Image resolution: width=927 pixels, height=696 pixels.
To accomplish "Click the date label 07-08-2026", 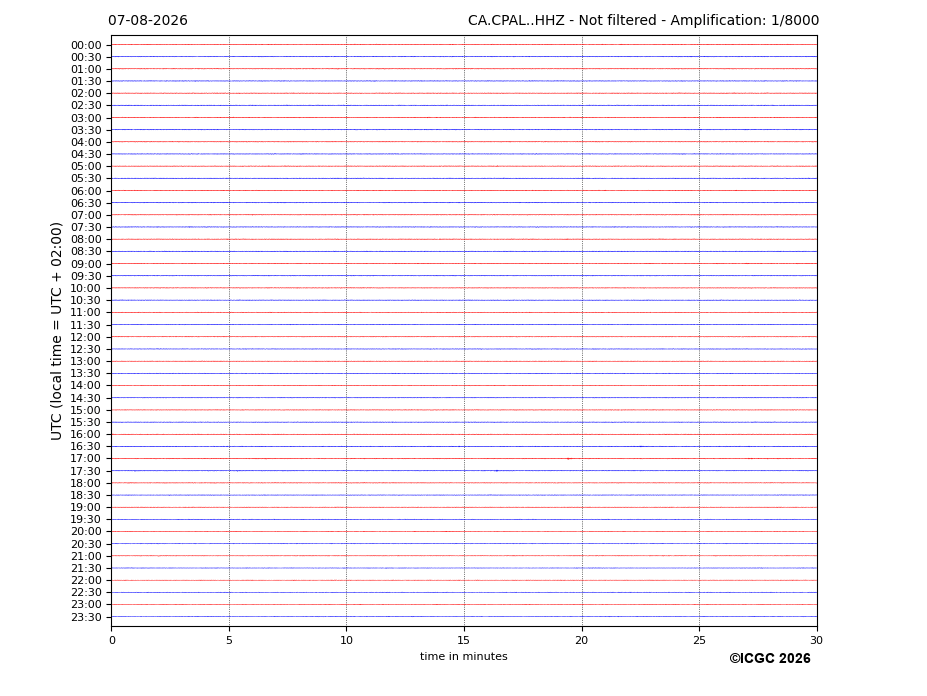I will (148, 20).
